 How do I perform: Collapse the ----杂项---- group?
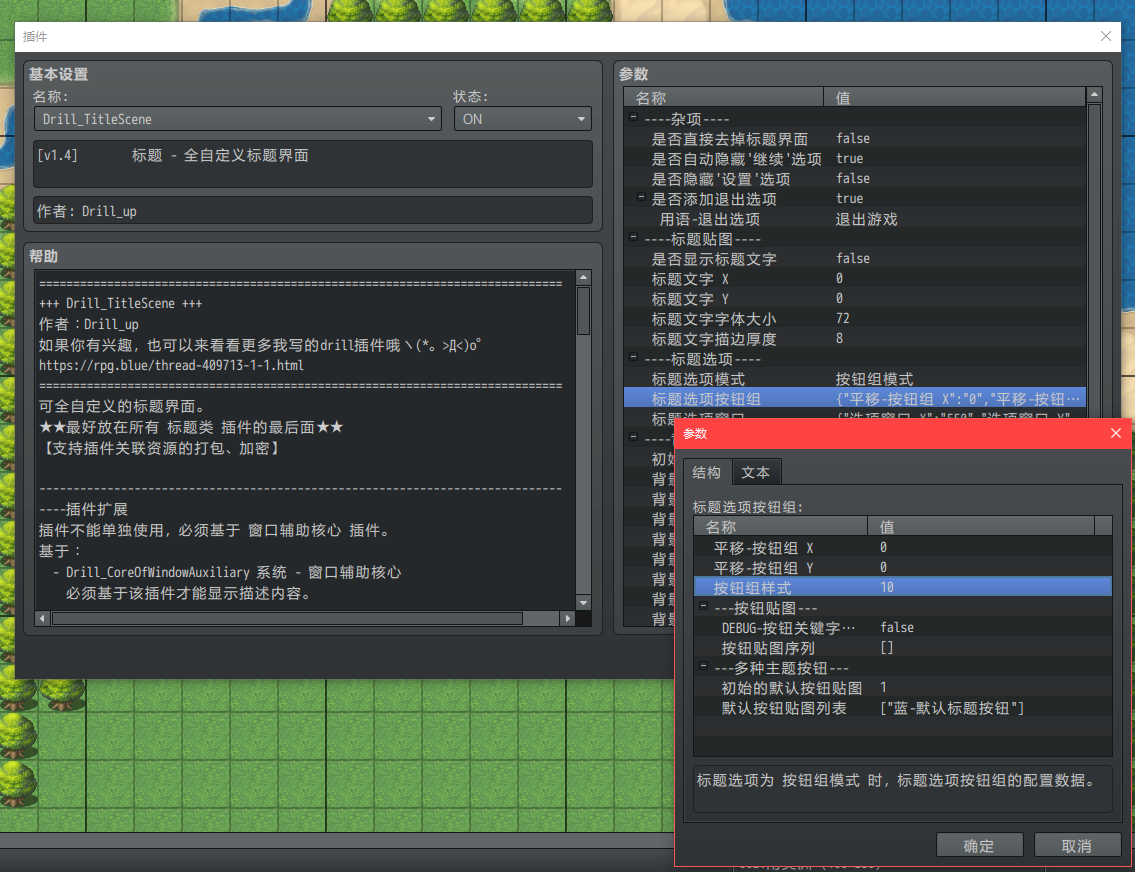point(633,117)
